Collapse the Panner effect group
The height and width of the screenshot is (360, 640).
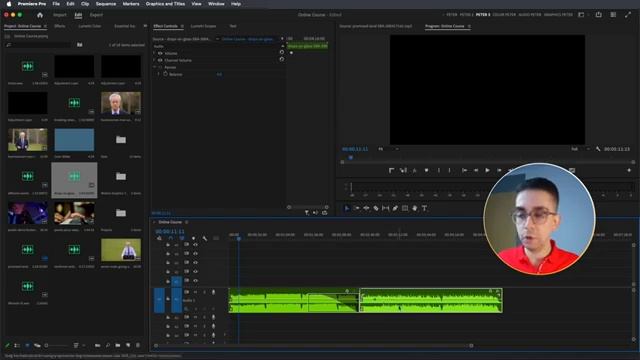pyautogui.click(x=154, y=67)
